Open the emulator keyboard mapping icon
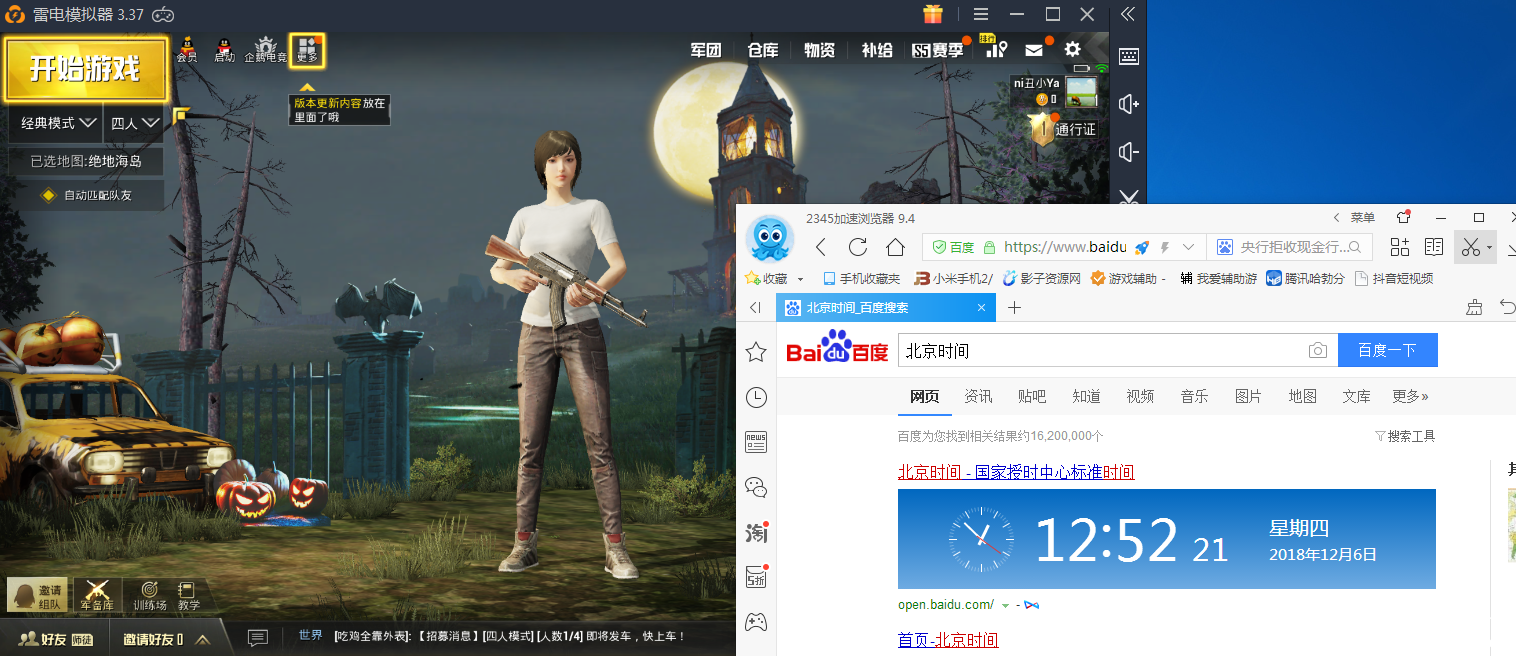The width and height of the screenshot is (1516, 656). [x=1128, y=56]
